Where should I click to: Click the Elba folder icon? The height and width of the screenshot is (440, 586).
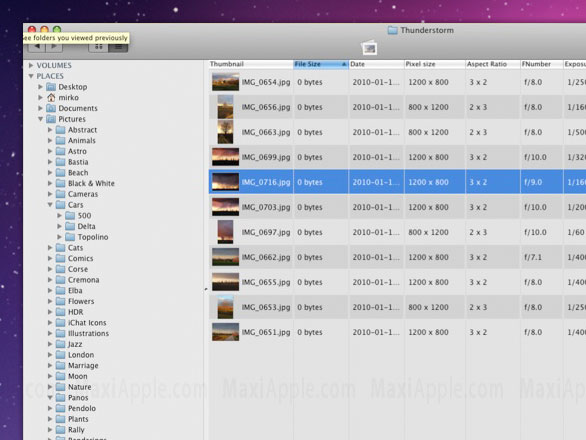pyautogui.click(x=61, y=290)
